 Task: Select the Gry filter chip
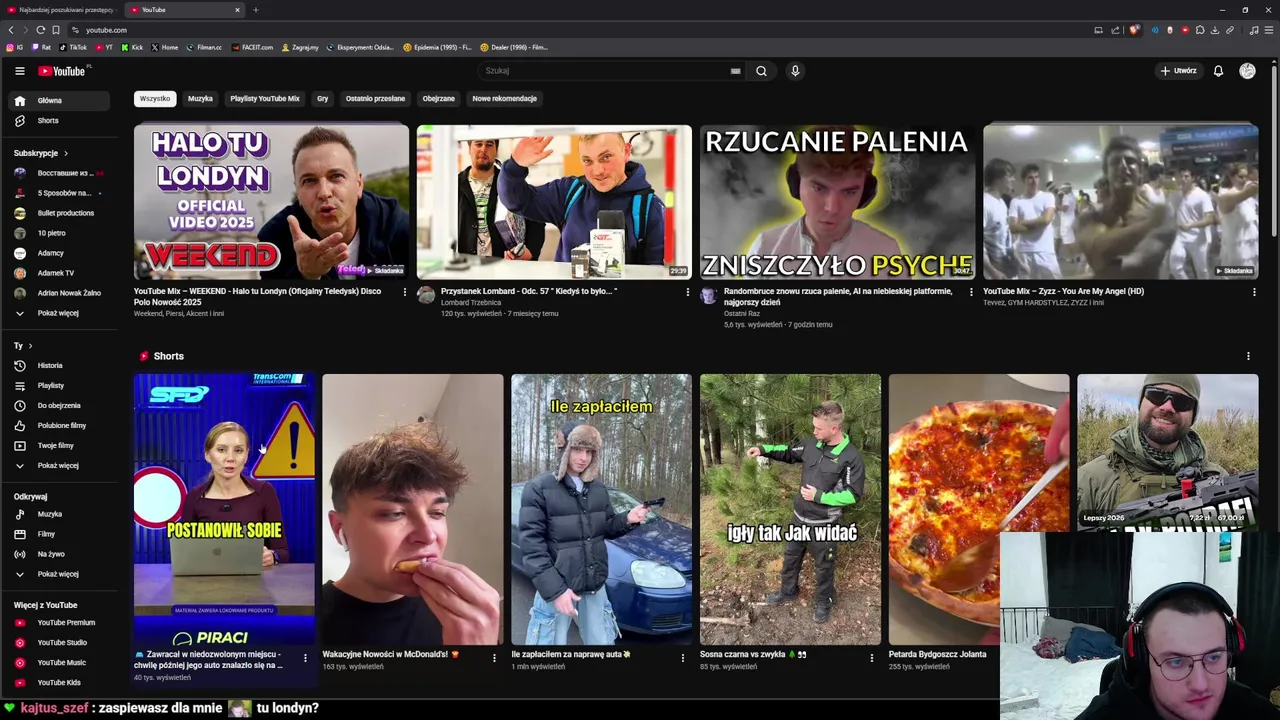pyautogui.click(x=322, y=98)
